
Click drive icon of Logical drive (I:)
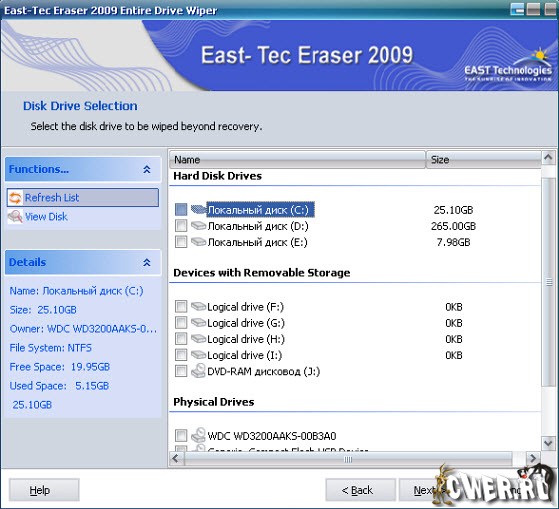[x=199, y=355]
